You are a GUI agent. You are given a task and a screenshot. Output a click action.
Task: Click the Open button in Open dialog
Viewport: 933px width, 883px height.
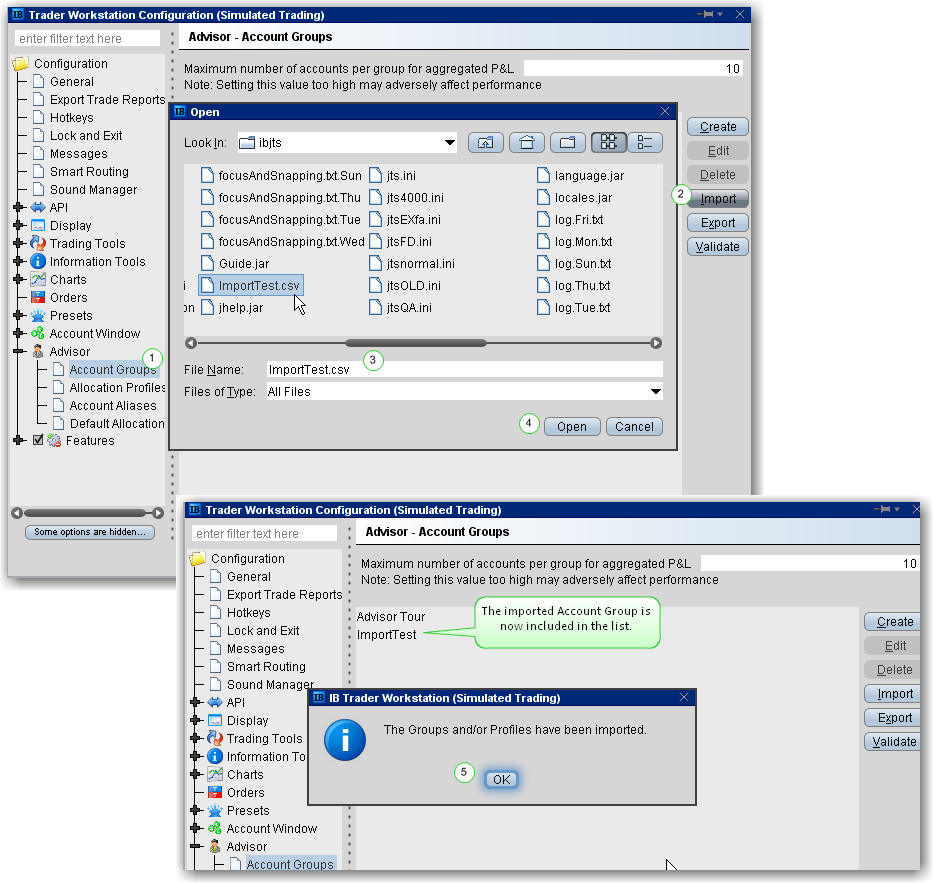point(572,427)
